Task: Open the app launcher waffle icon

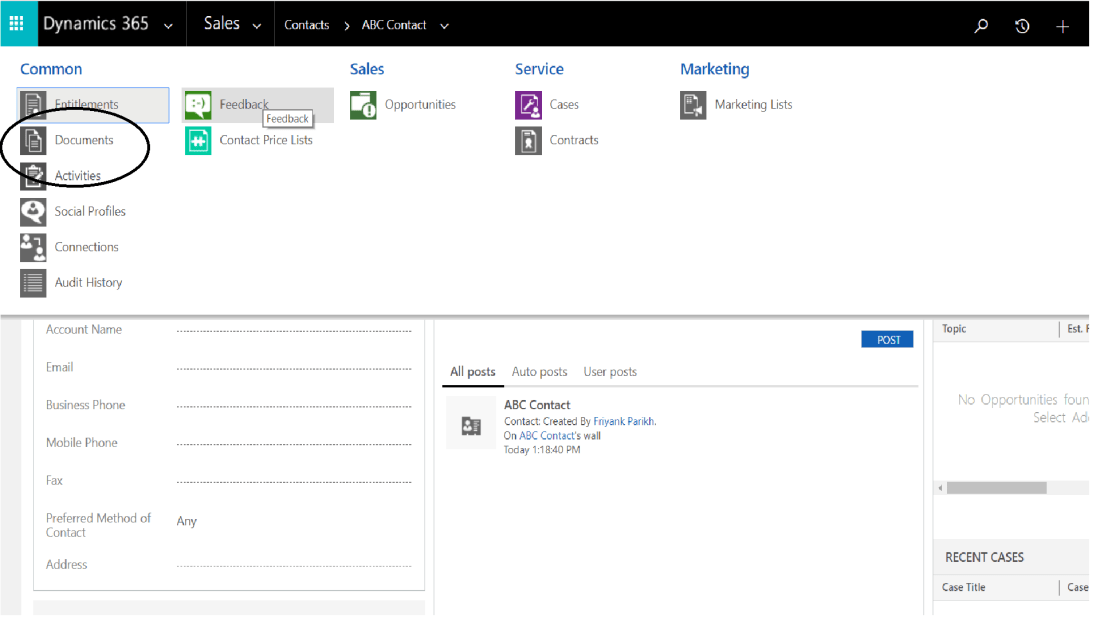Action: pos(17,24)
